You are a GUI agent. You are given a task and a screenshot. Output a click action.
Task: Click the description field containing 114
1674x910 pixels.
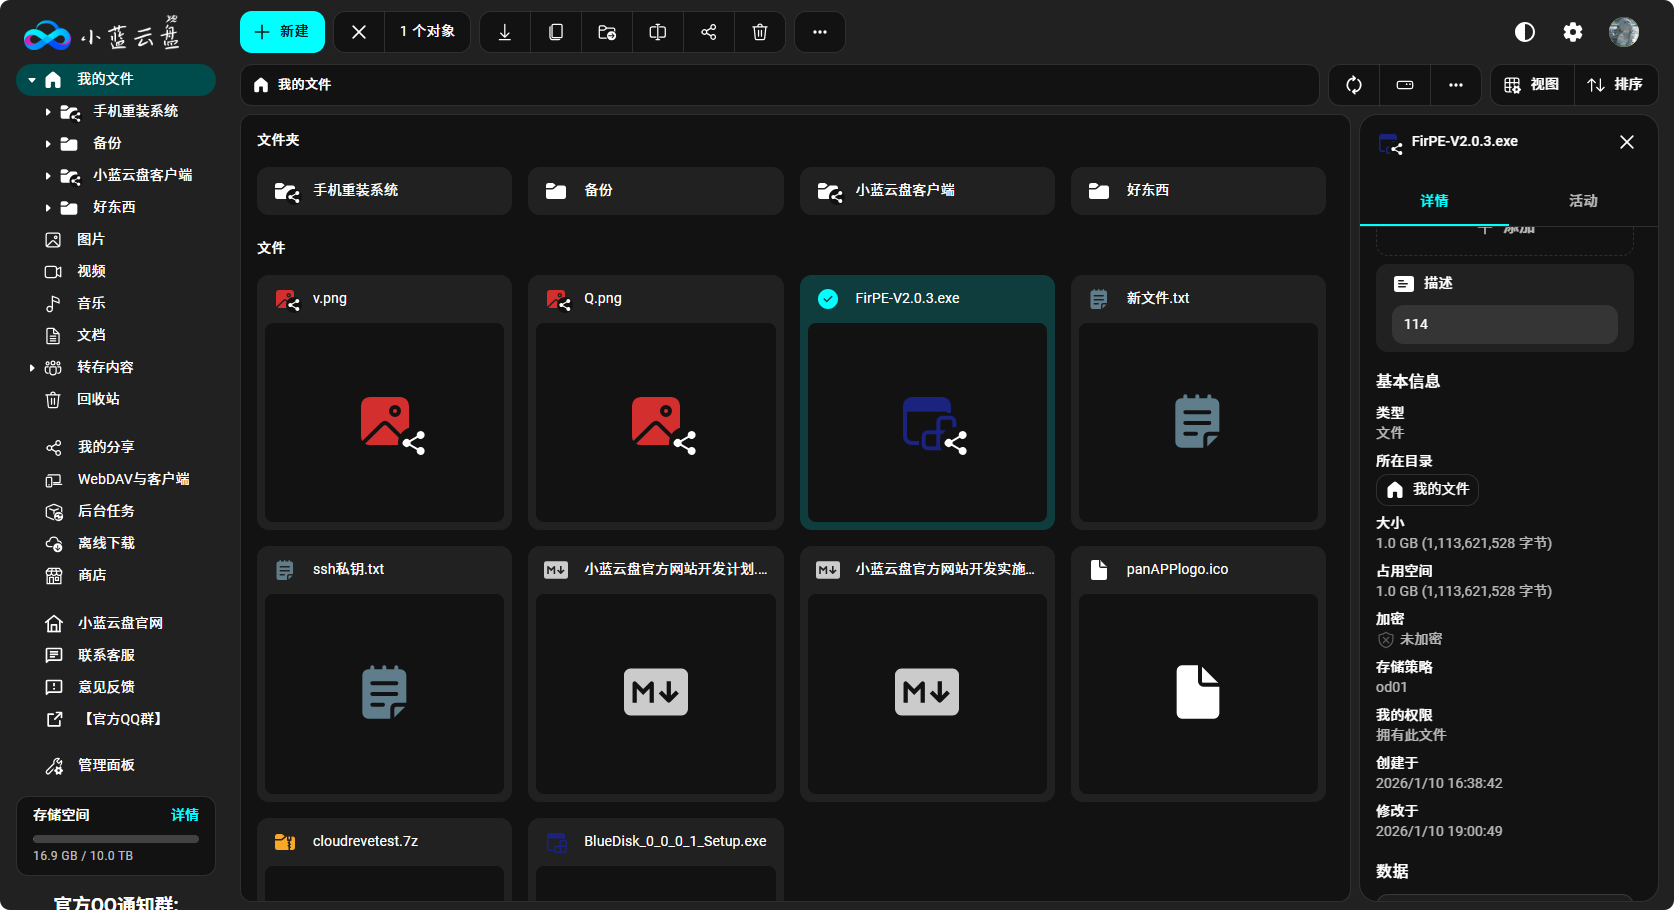[x=1504, y=324]
